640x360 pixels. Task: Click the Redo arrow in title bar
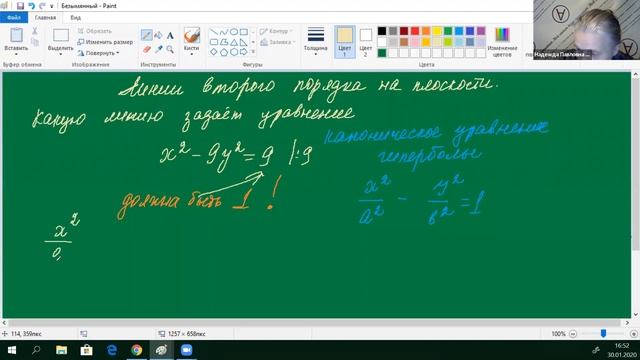pyautogui.click(x=42, y=6)
